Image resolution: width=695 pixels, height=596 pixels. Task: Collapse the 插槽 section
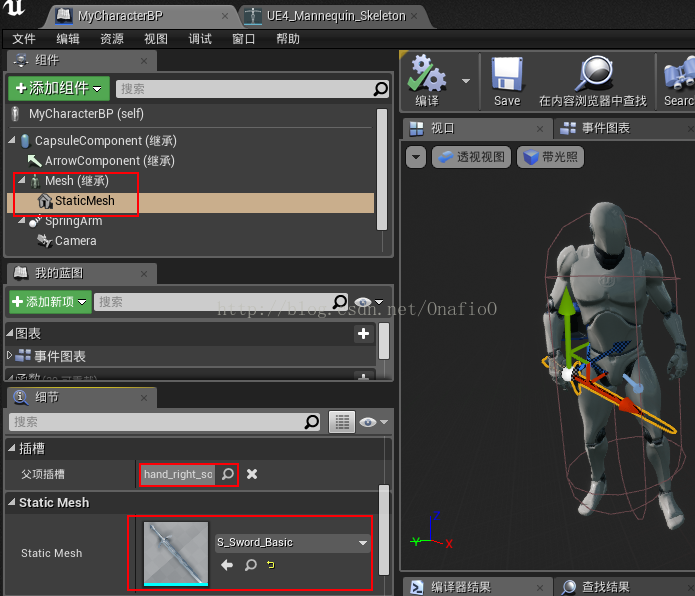point(12,448)
